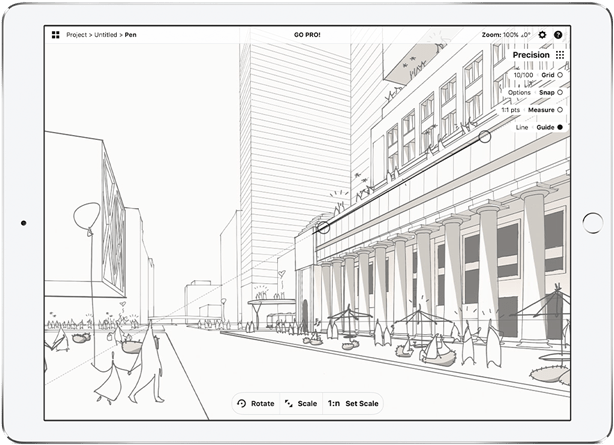
Task: Open the 10/100 grid size setting
Action: pos(524,75)
